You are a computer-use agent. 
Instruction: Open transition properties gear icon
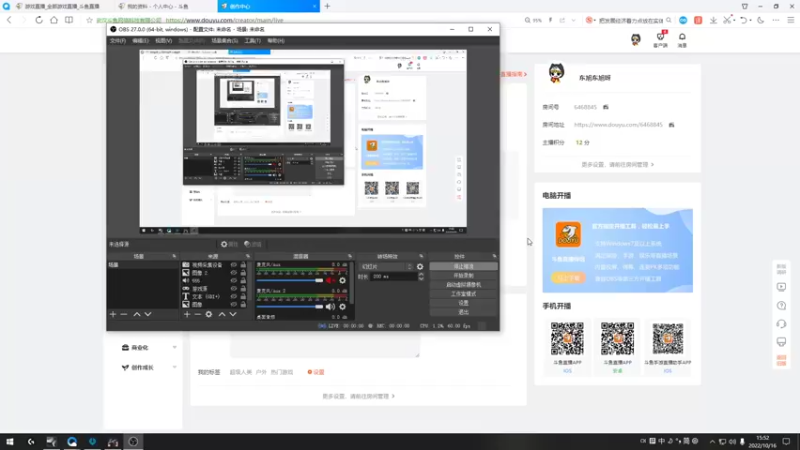[420, 267]
